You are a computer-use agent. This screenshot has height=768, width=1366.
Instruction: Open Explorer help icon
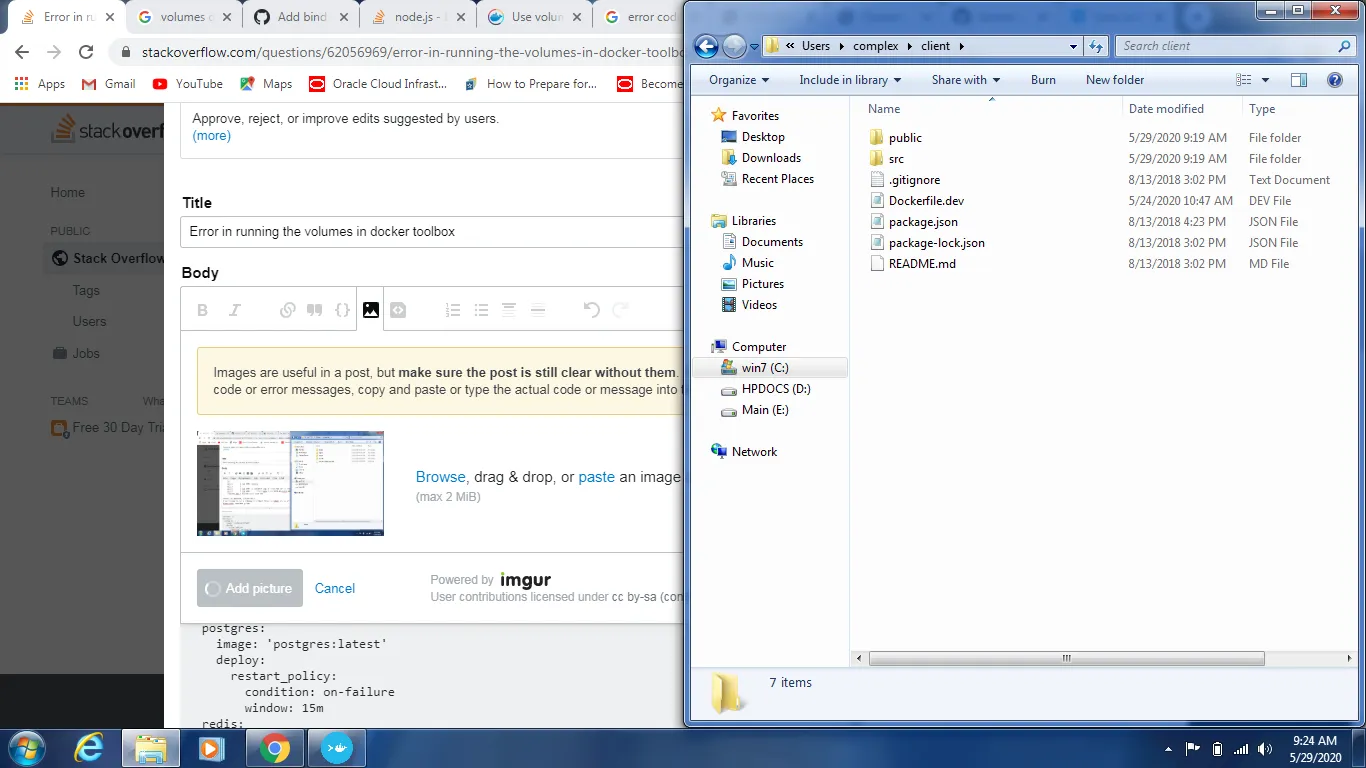[x=1334, y=80]
